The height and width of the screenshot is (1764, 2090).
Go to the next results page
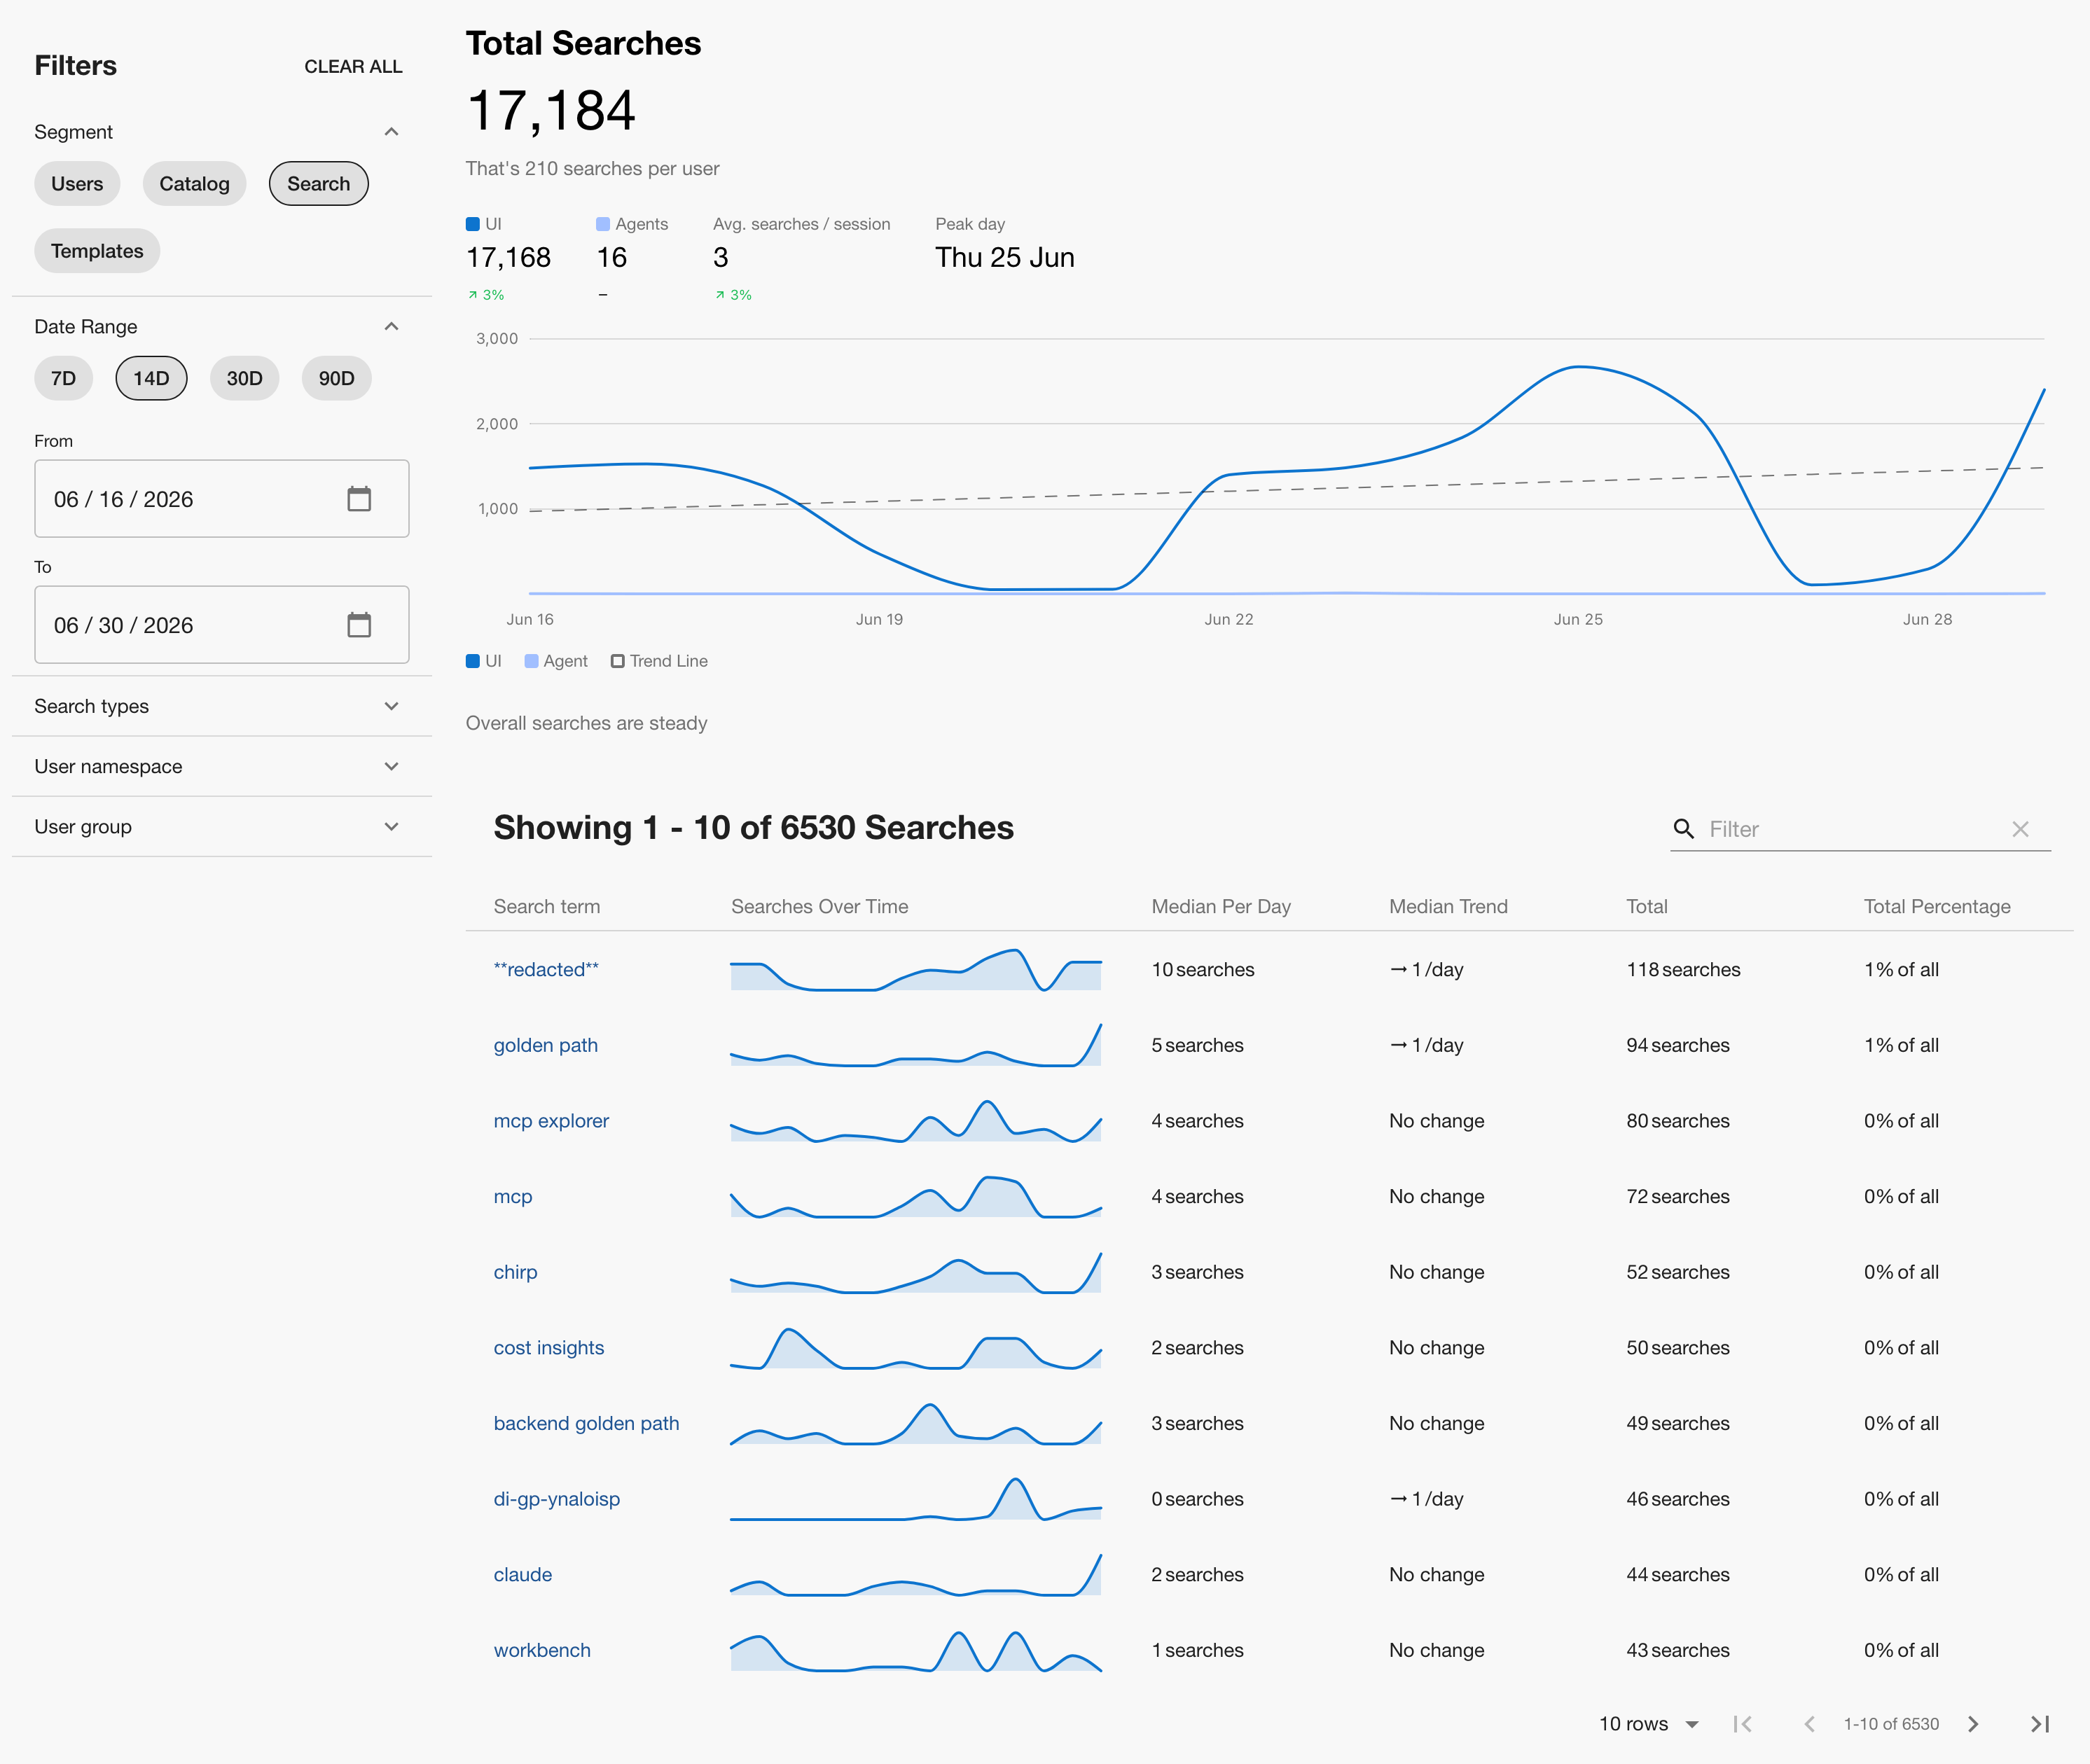tap(1973, 1724)
